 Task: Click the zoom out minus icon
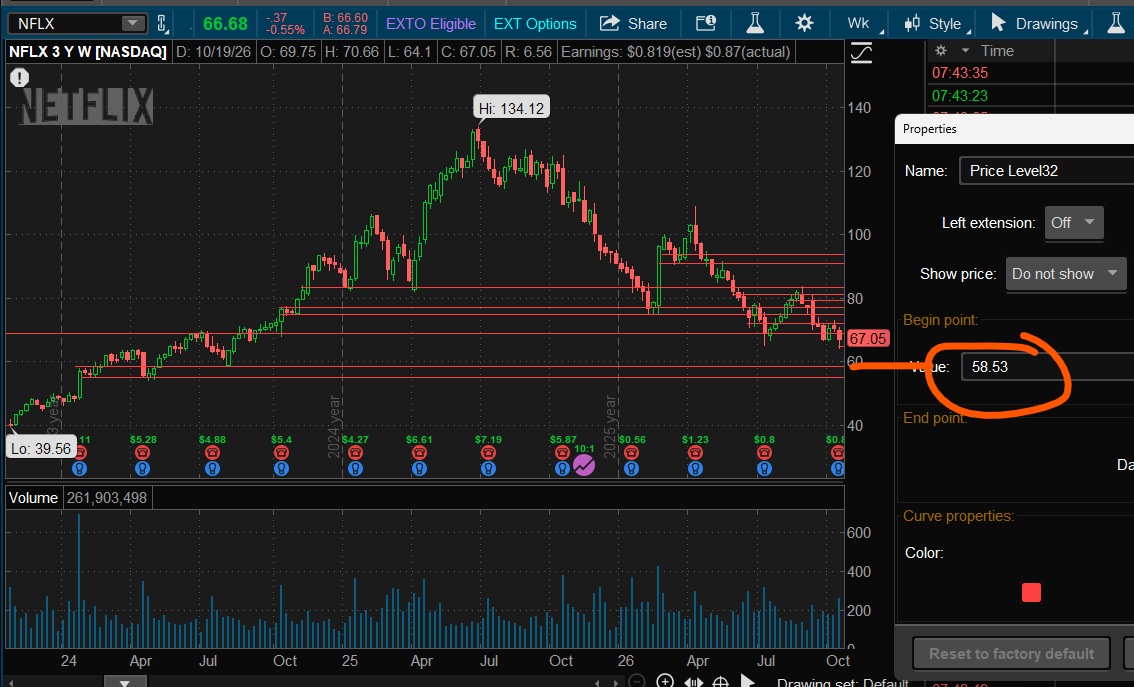click(x=636, y=681)
